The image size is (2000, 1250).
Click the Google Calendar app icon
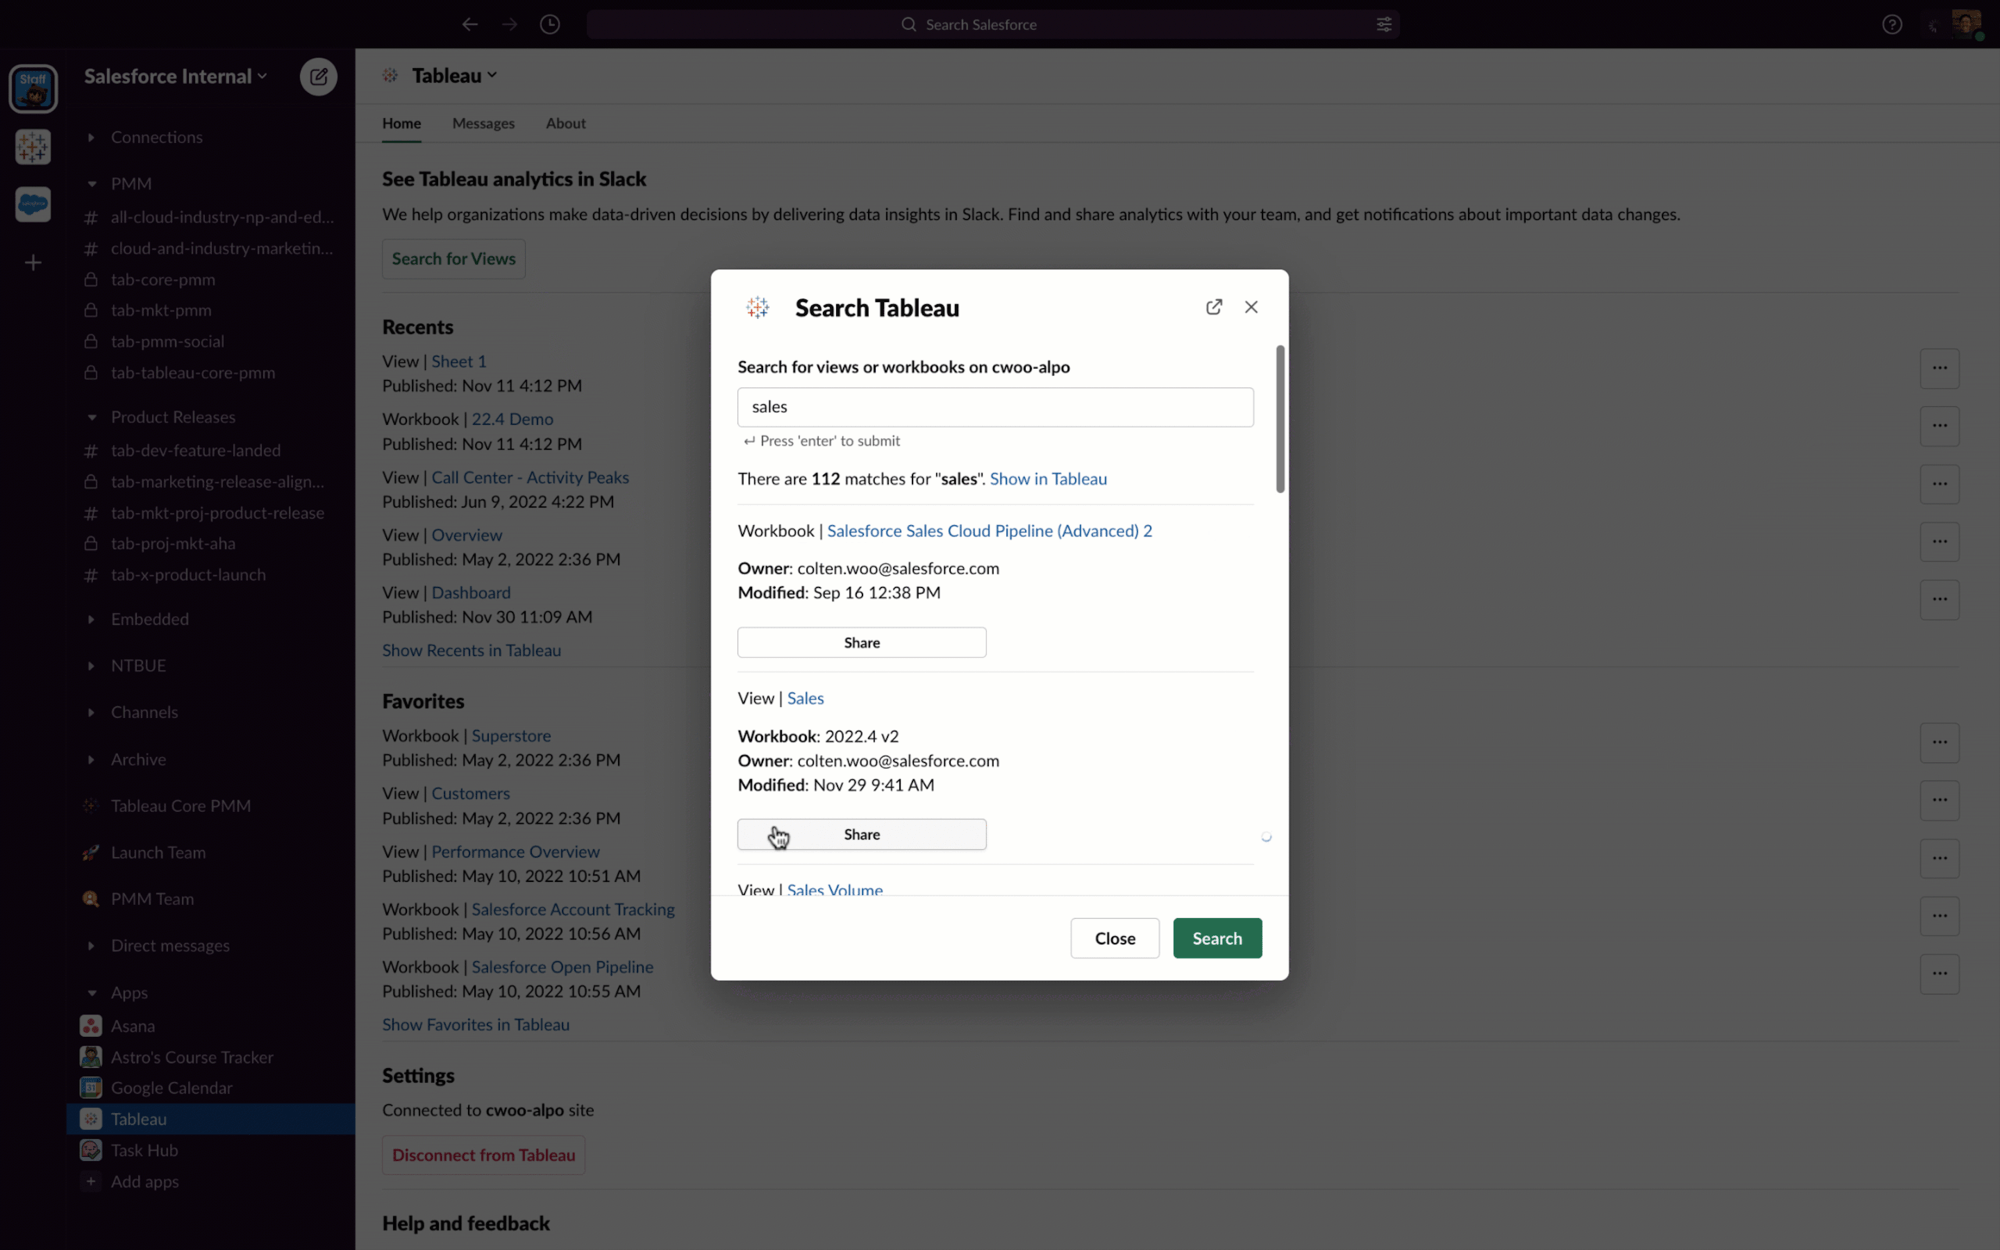point(91,1088)
